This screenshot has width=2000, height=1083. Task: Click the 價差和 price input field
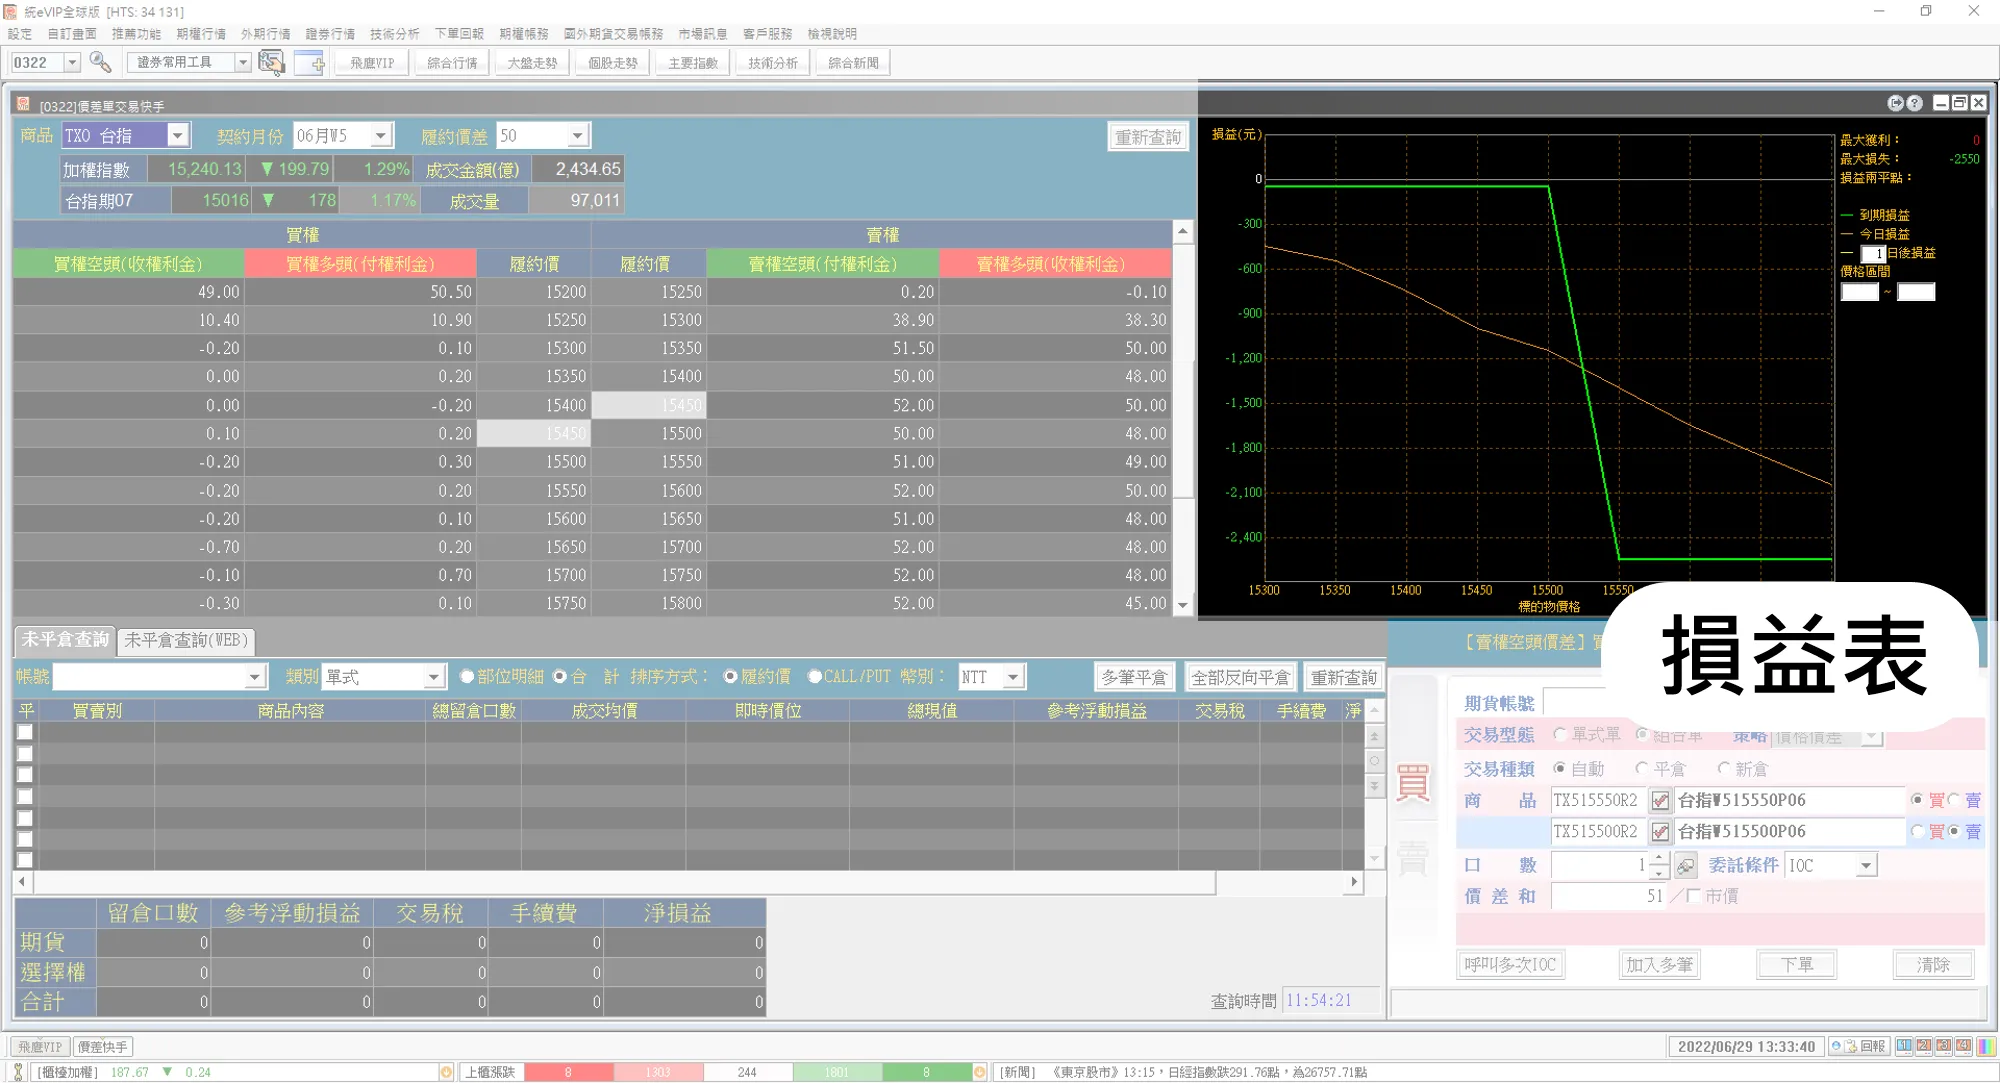(1607, 896)
